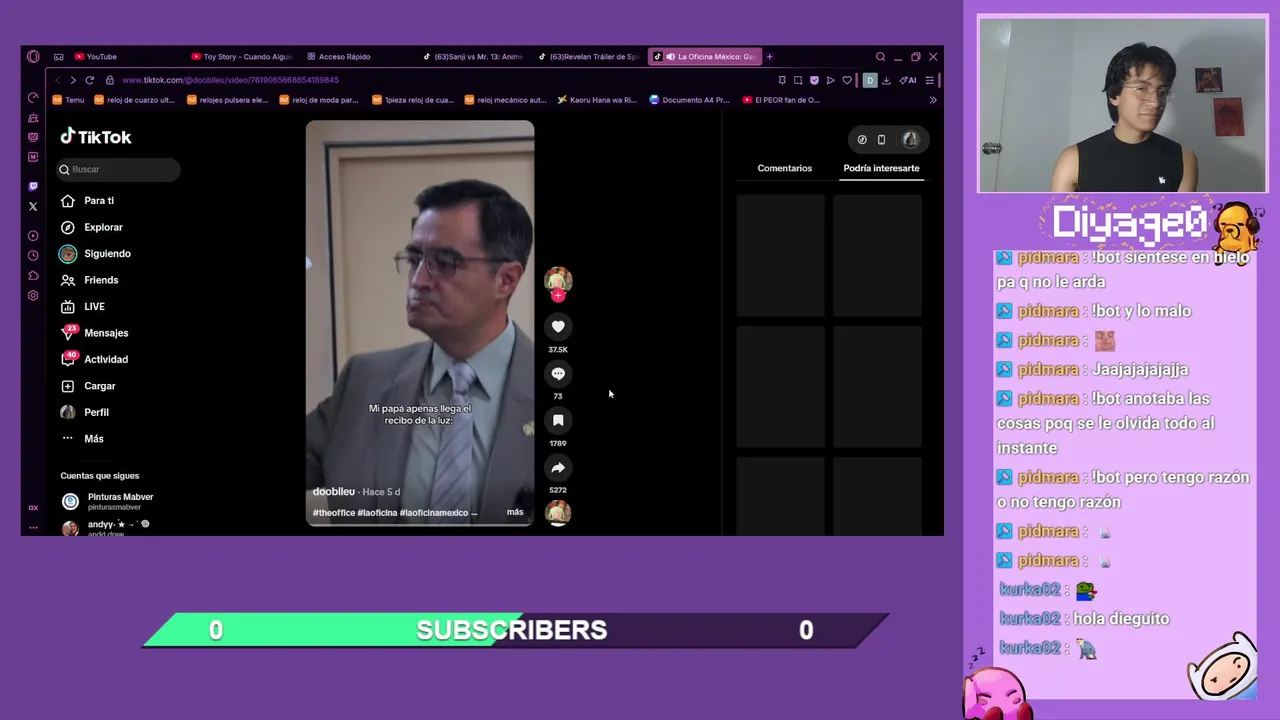Go forward in browser history
This screenshot has width=1280, height=720.
click(x=73, y=80)
